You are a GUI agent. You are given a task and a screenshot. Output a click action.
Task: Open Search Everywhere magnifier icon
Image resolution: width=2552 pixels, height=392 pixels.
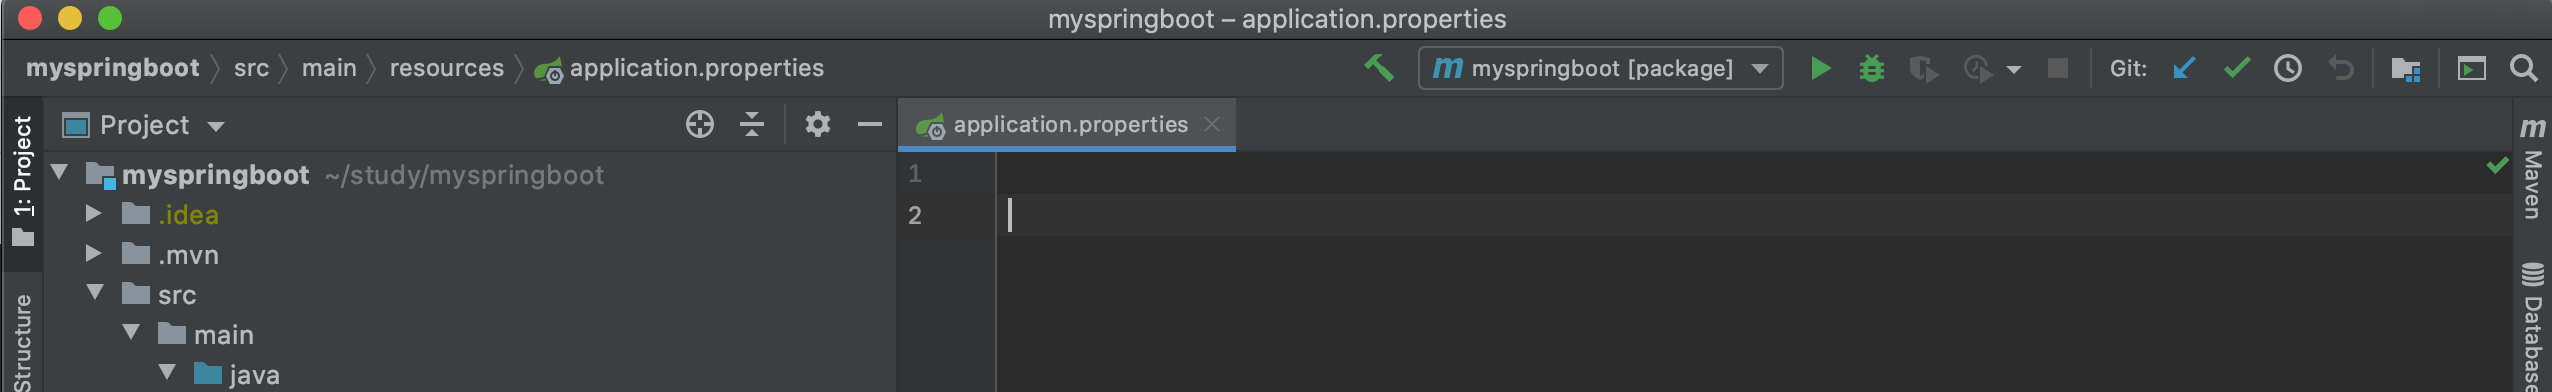click(2524, 68)
